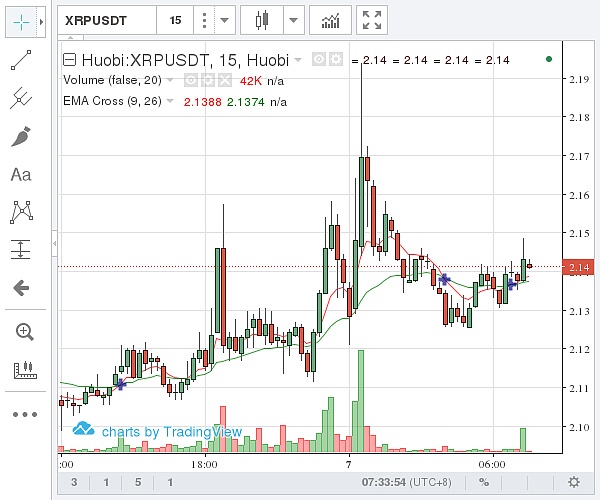Click the 18:00 time axis label

pos(204,464)
